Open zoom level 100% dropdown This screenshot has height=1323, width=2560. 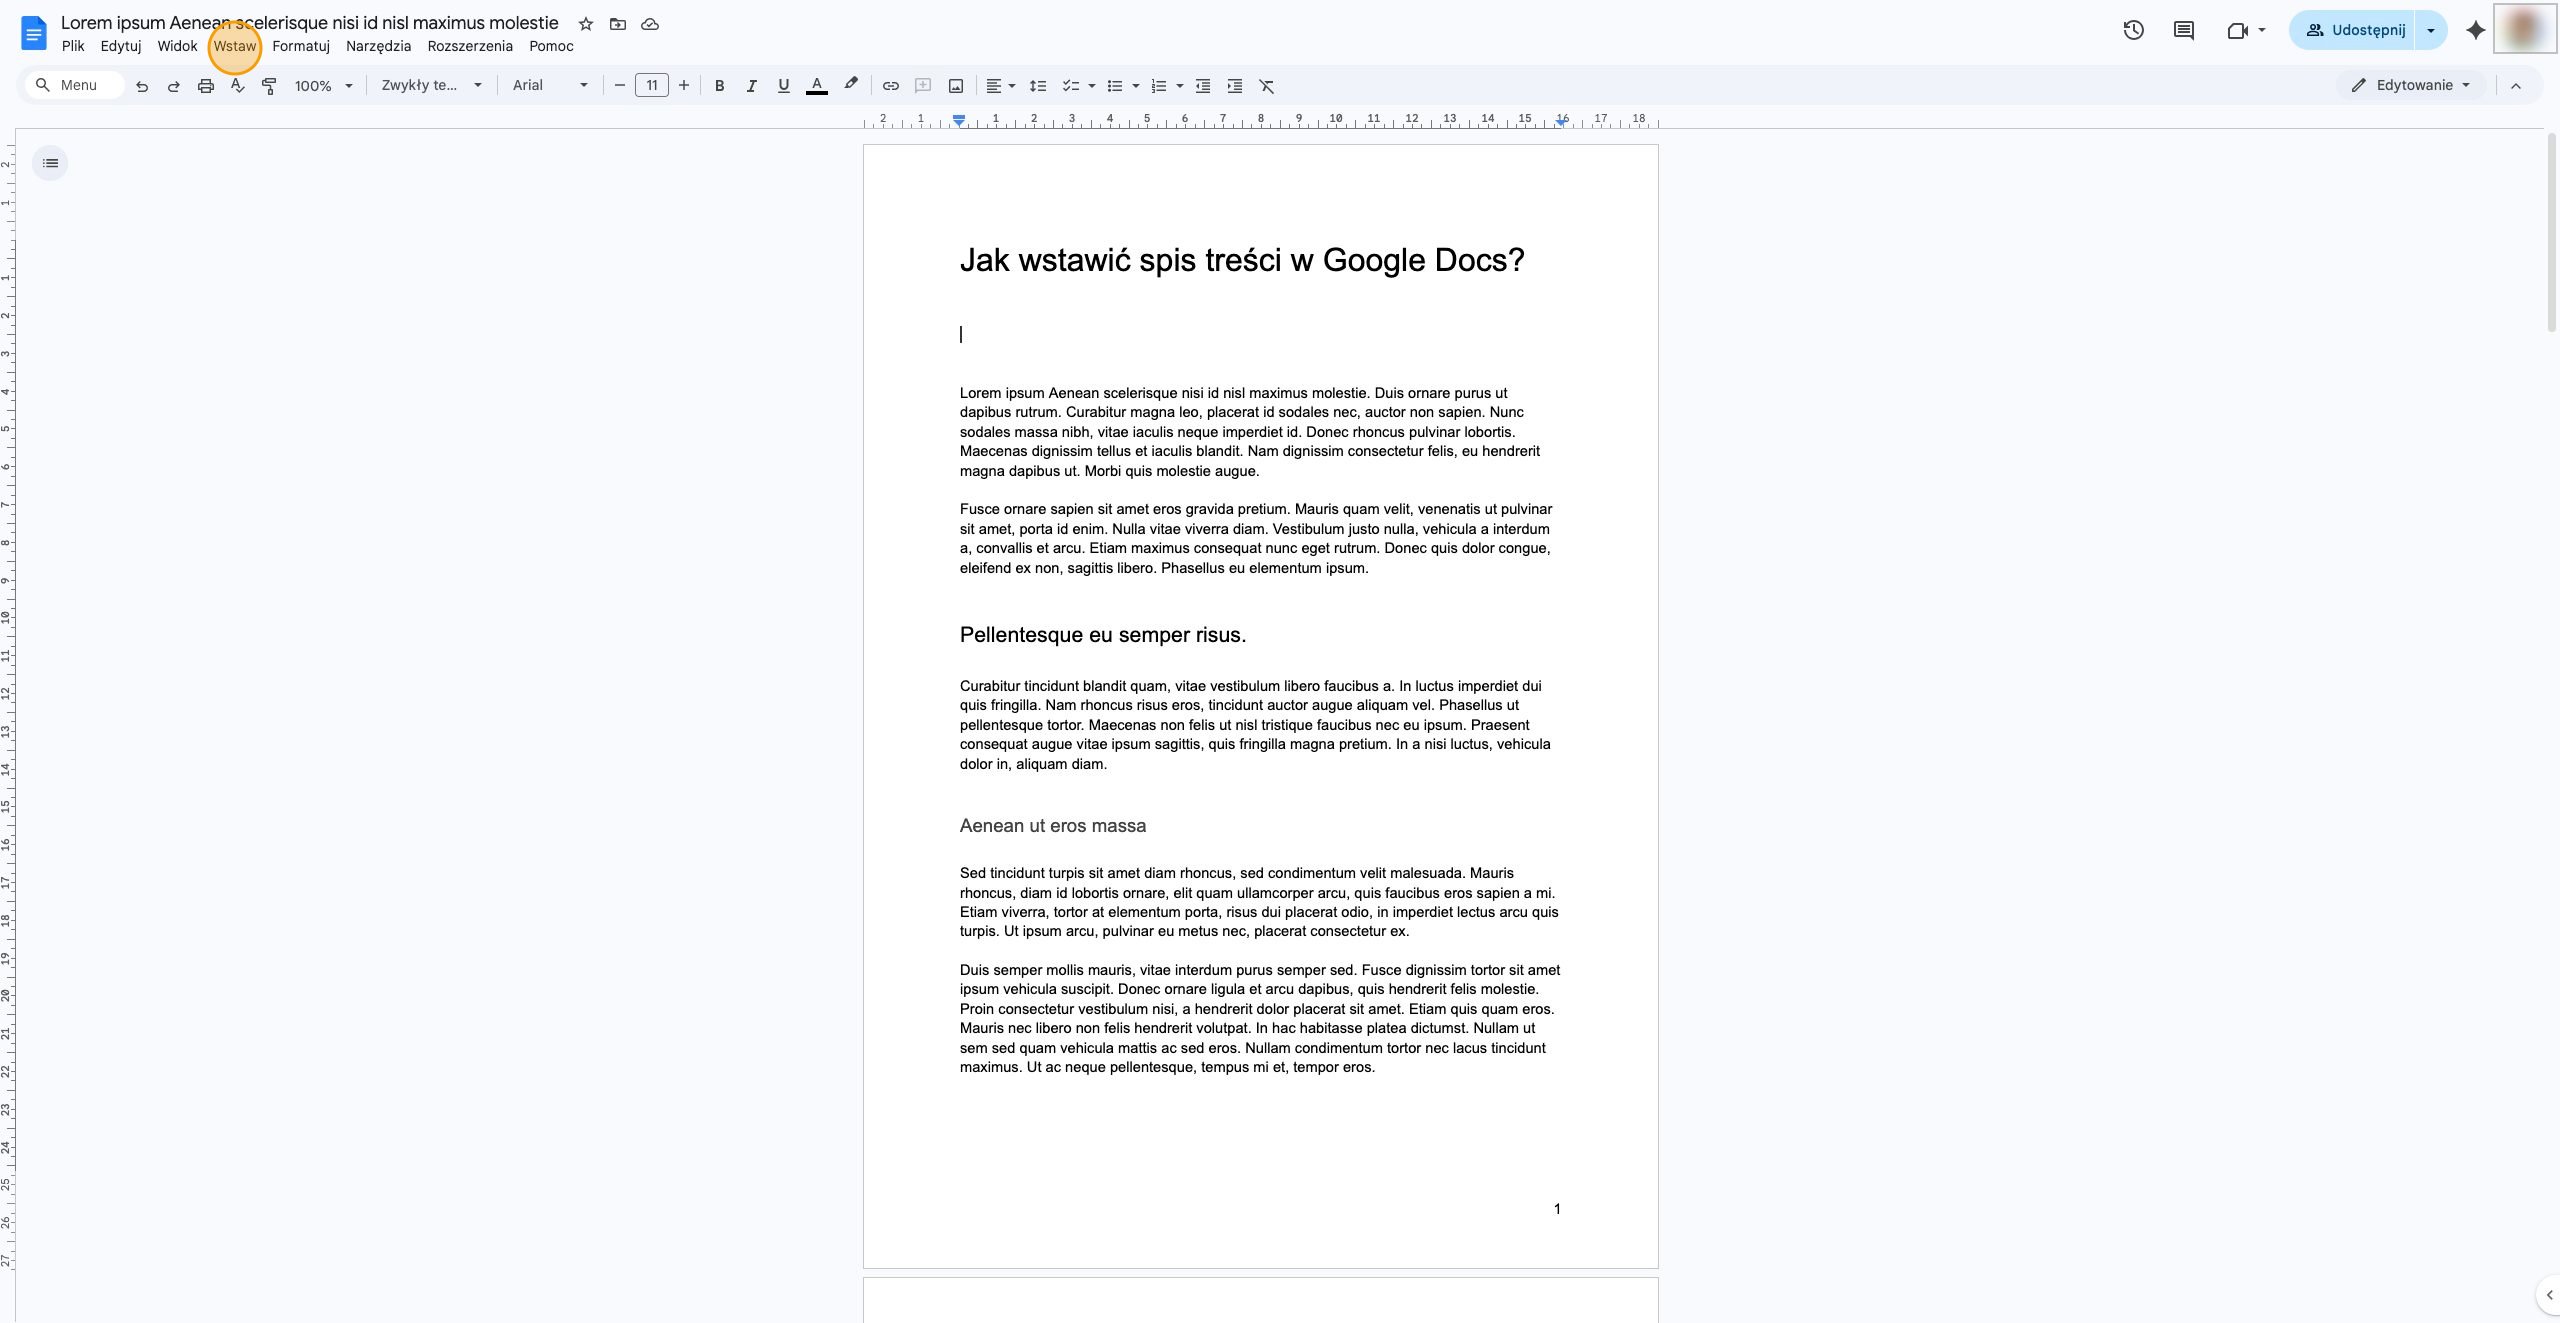(x=323, y=86)
